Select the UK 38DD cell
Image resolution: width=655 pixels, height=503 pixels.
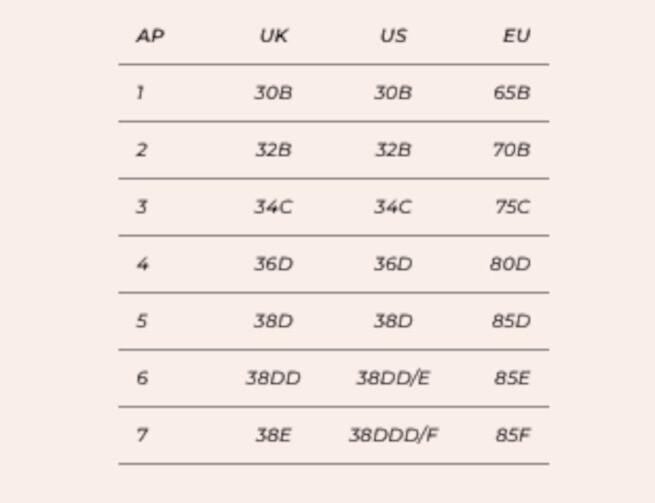coord(273,378)
